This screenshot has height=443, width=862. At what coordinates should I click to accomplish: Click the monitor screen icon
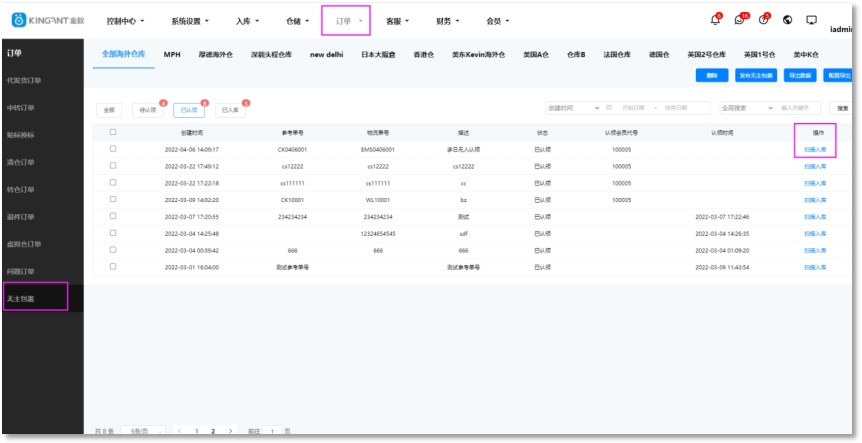(x=811, y=20)
